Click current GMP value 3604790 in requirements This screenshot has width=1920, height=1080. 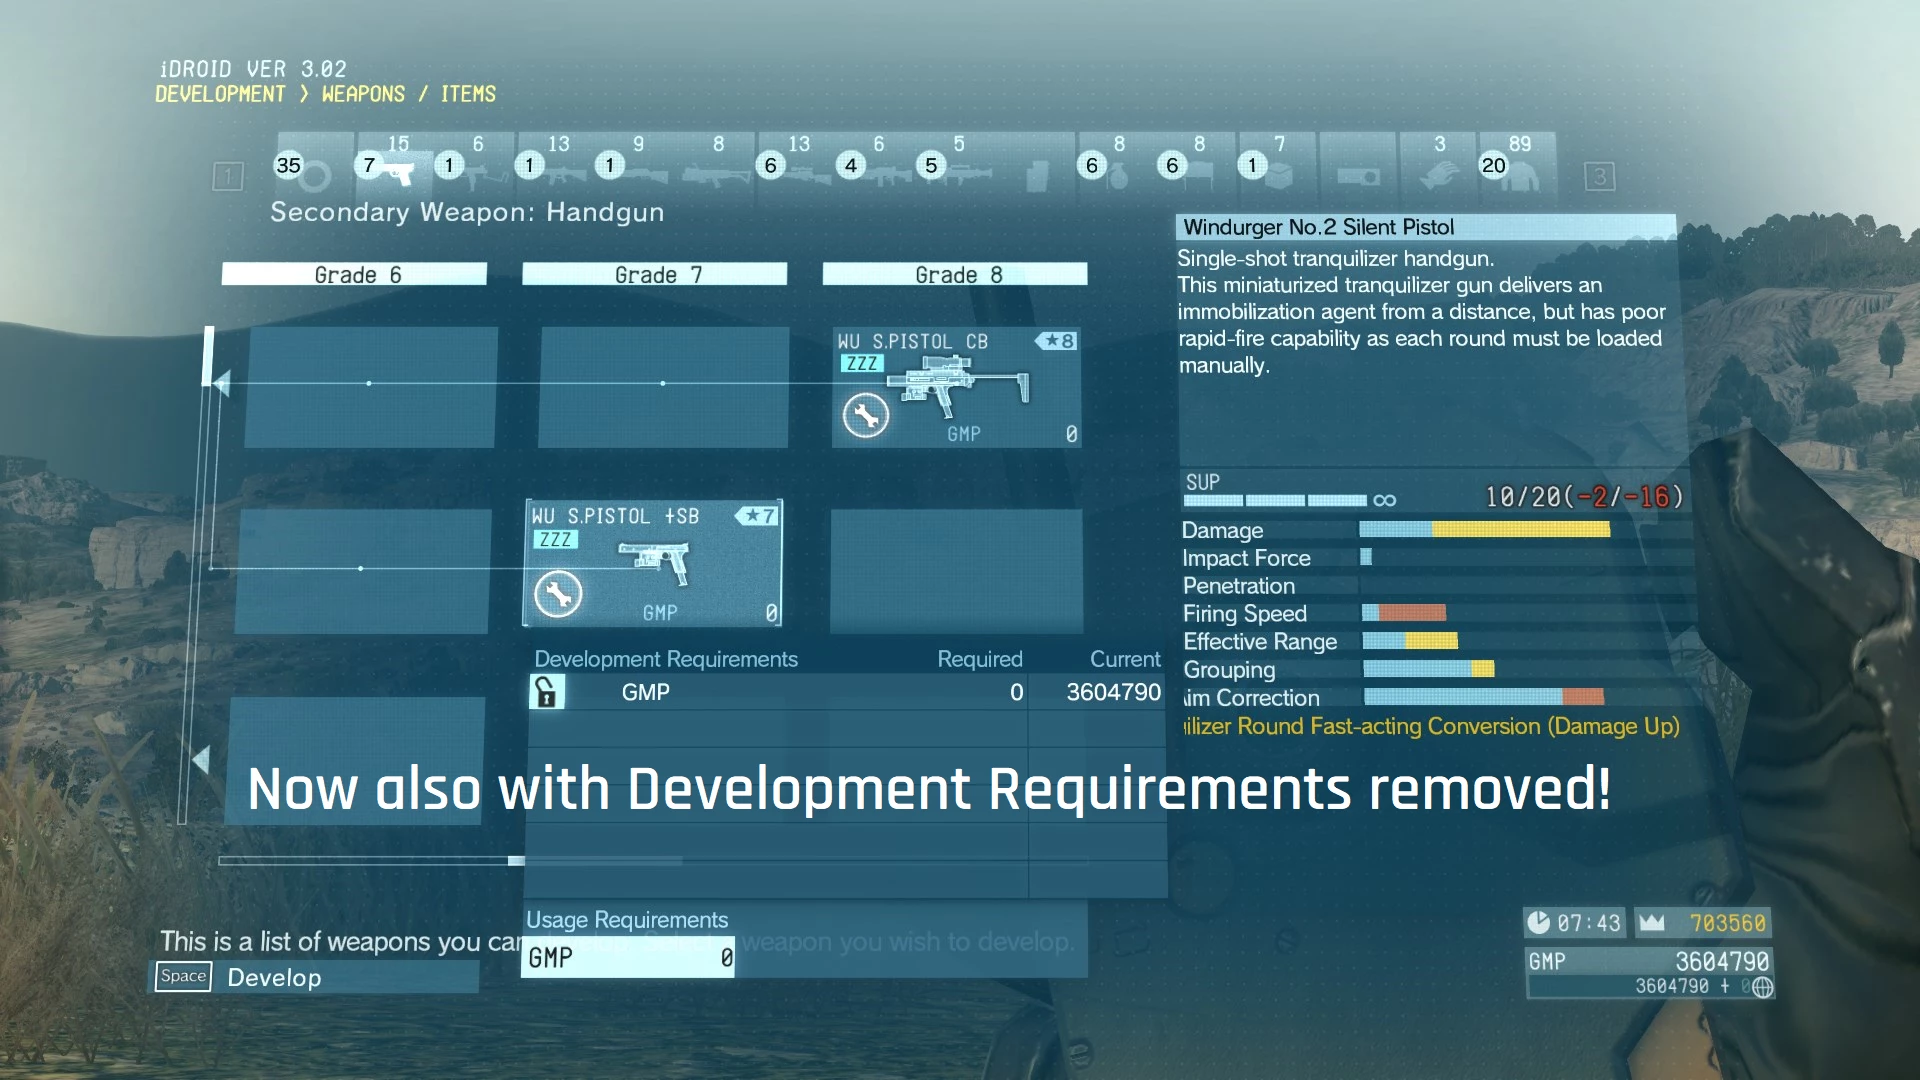(1113, 692)
